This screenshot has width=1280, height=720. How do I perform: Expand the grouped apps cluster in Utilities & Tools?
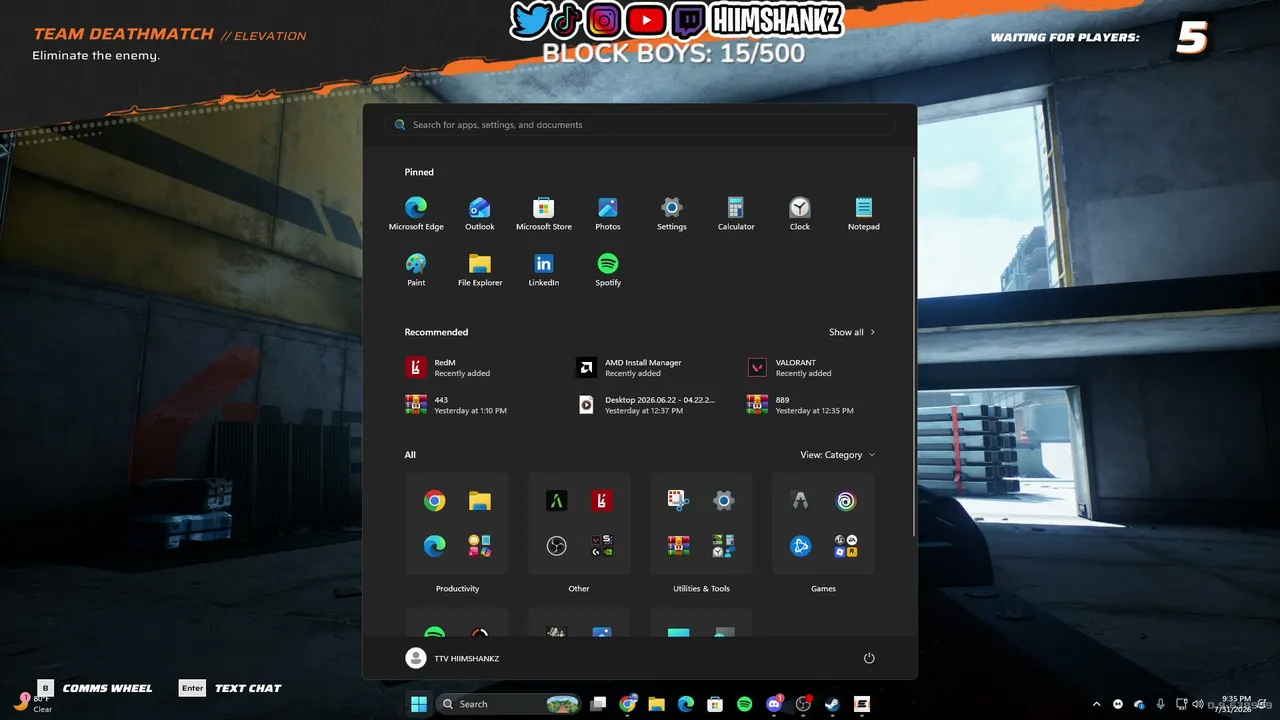point(724,546)
